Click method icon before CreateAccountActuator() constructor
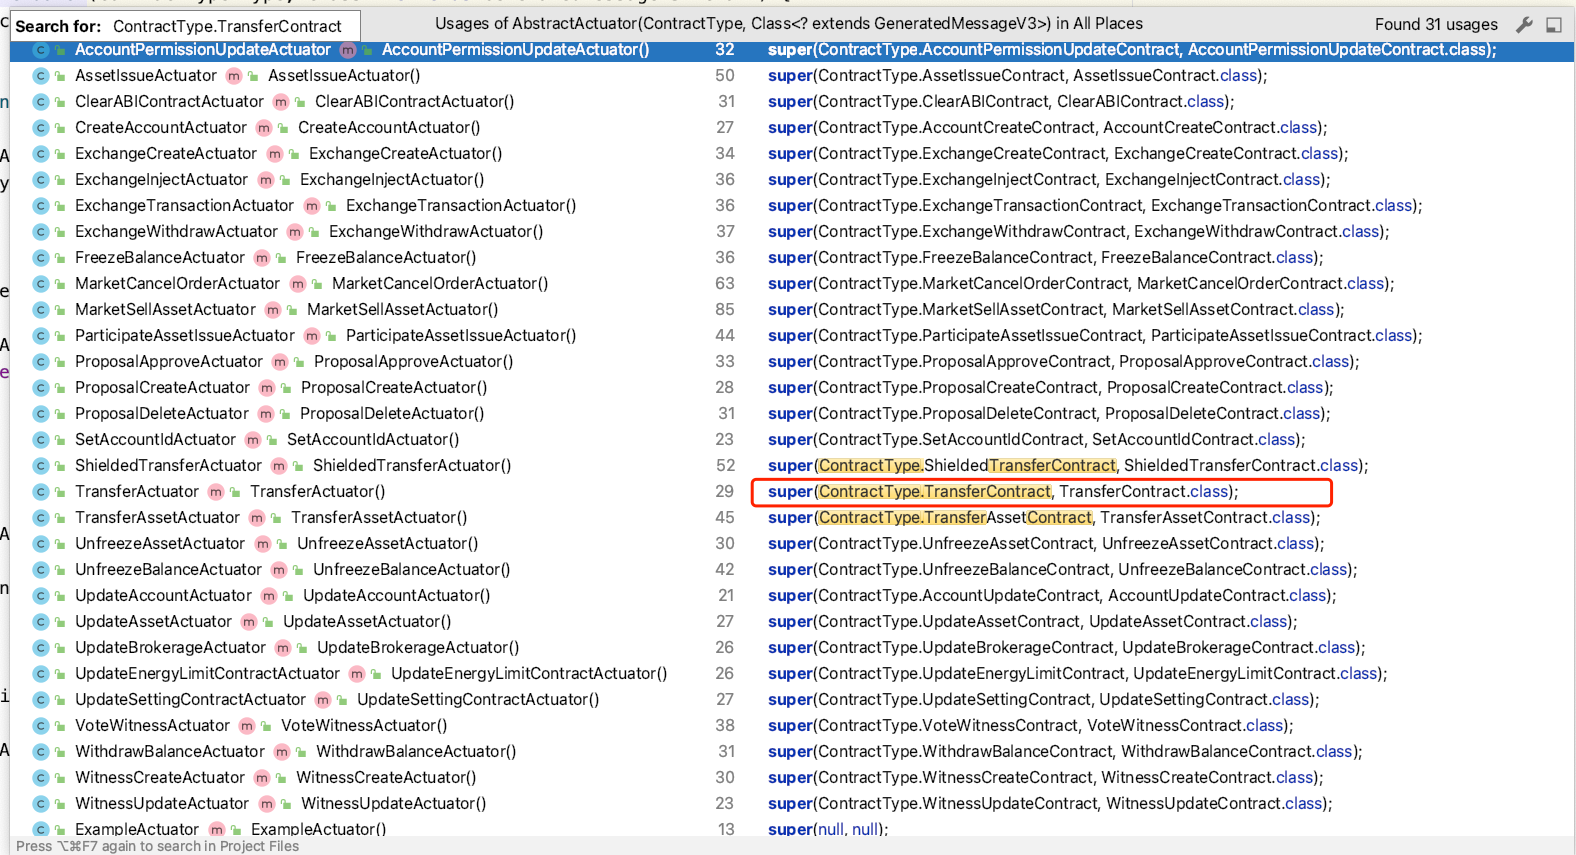 [264, 128]
